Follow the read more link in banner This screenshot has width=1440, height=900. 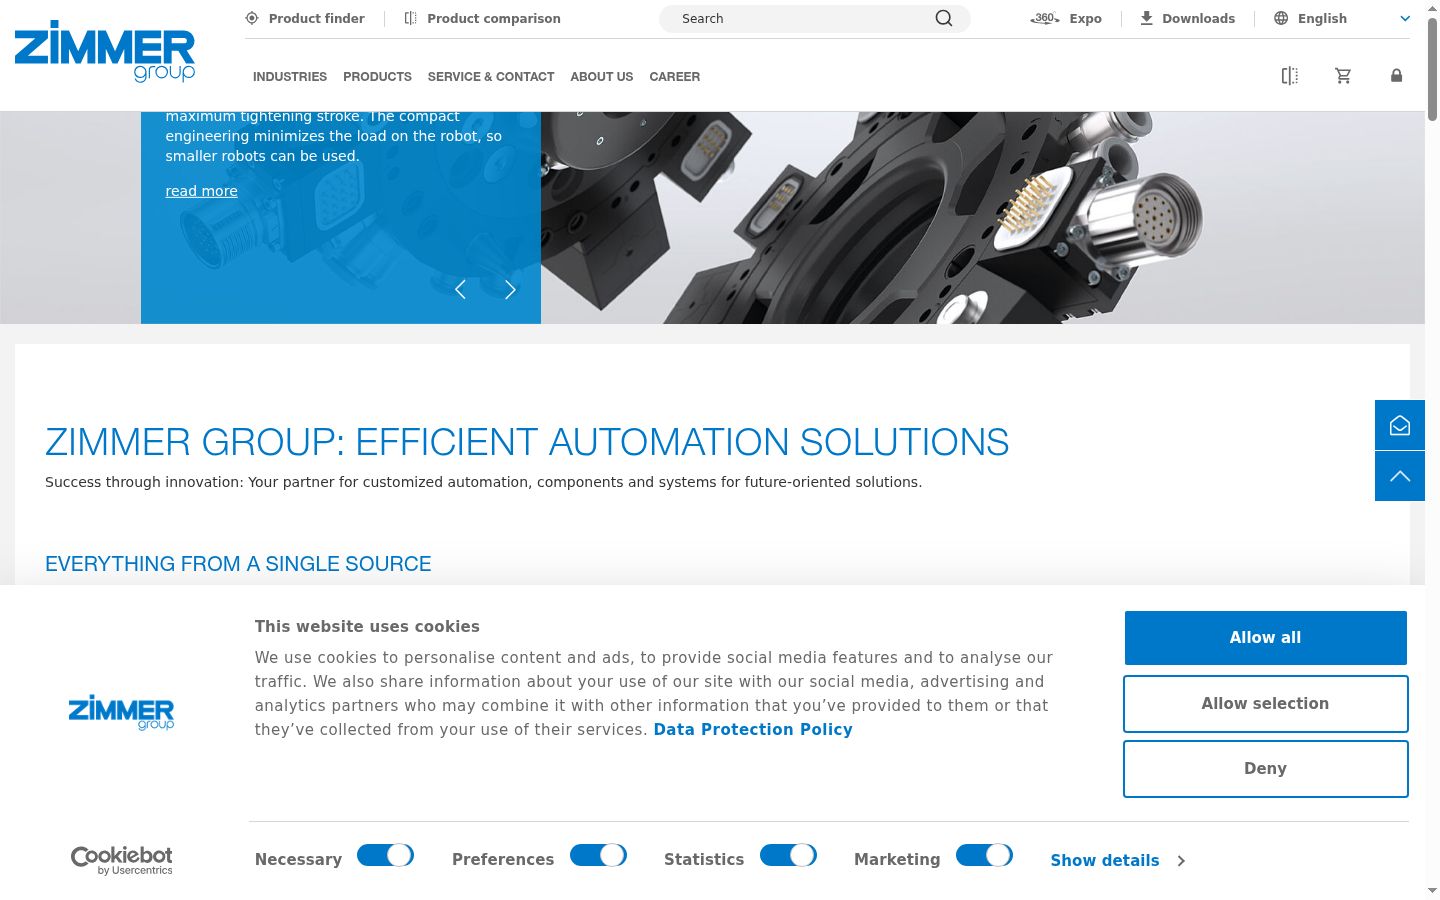coord(201,191)
